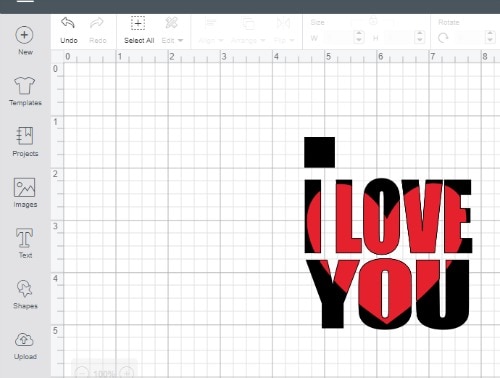Click the zoom in plus button
Viewport: 500px width, 378px height.
tap(127, 373)
